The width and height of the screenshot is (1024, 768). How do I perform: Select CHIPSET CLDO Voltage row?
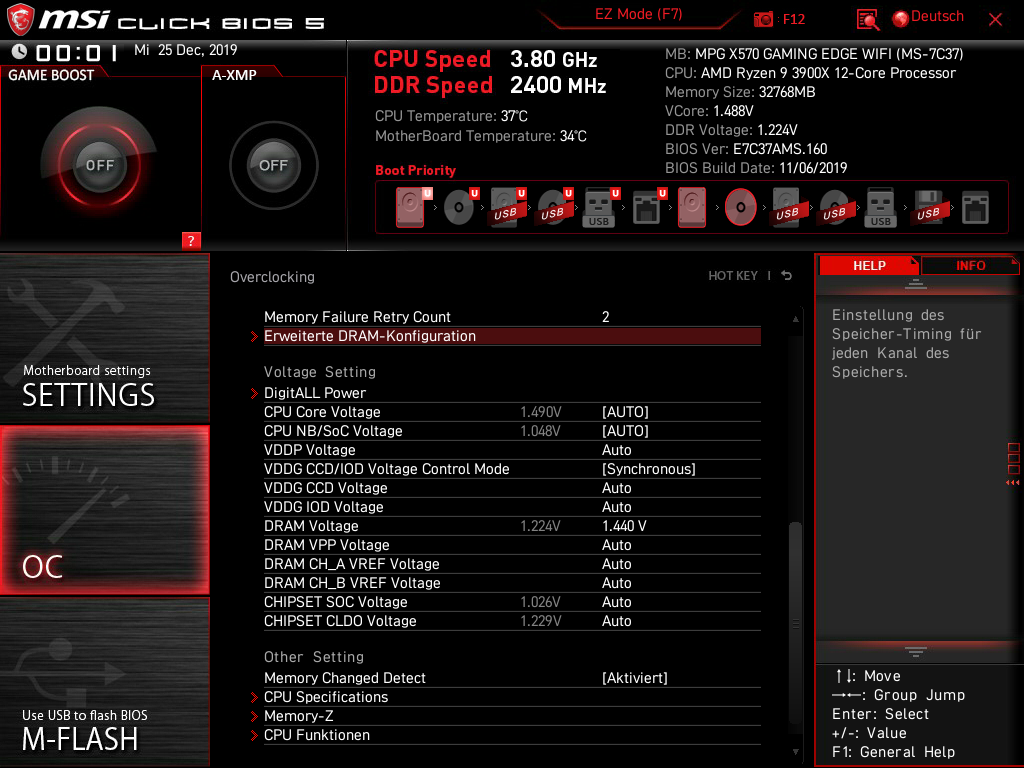coord(512,620)
